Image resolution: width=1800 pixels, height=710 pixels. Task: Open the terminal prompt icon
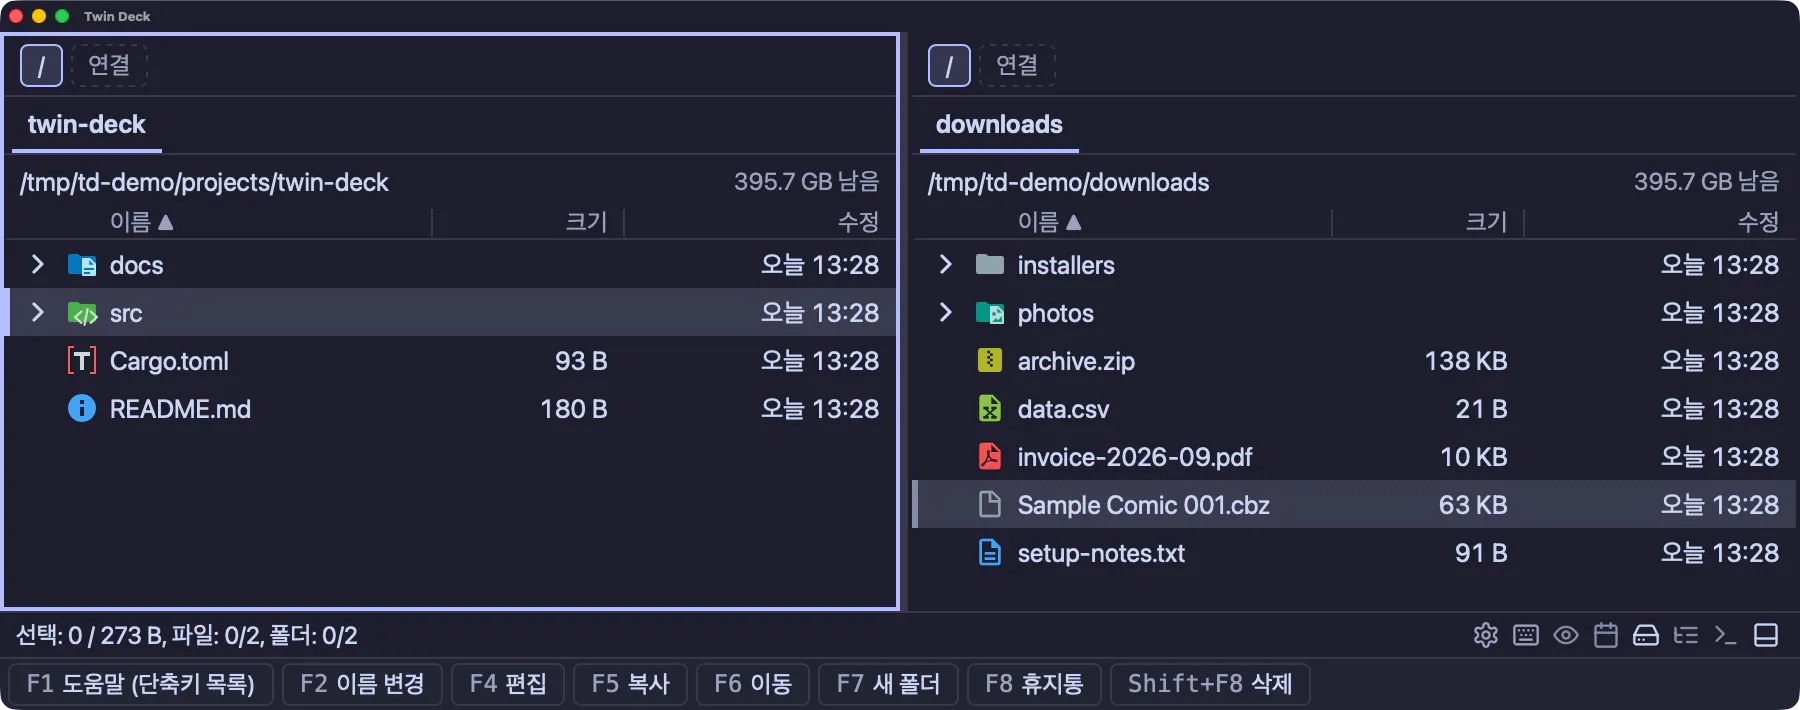tap(1726, 635)
